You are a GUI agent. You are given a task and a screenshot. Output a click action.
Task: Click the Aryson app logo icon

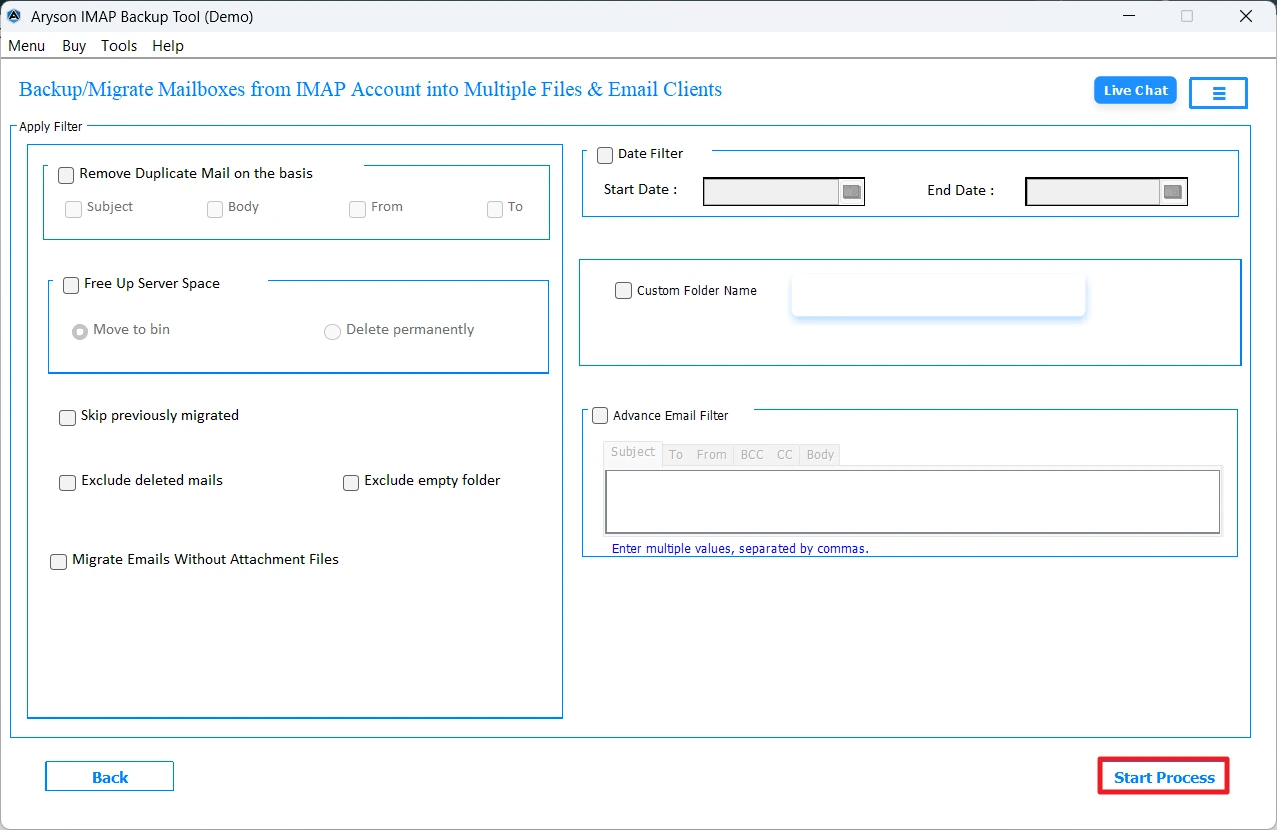coord(14,16)
